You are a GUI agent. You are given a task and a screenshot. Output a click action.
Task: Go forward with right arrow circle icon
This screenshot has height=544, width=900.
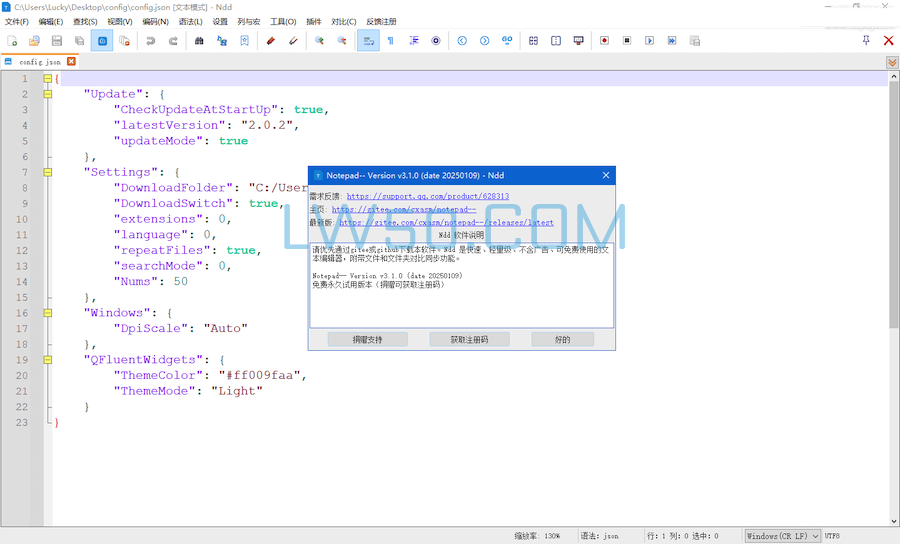pyautogui.click(x=484, y=41)
